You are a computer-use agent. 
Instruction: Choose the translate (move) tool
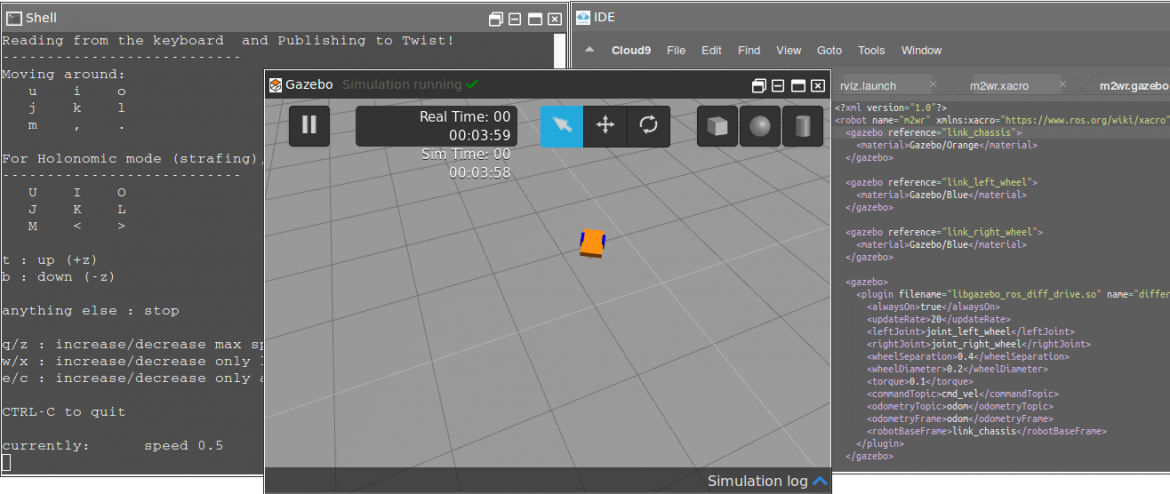point(605,126)
